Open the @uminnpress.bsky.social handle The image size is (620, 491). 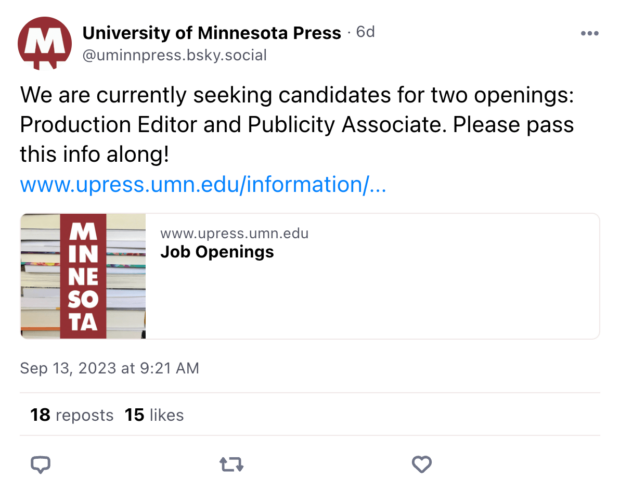[x=174, y=55]
